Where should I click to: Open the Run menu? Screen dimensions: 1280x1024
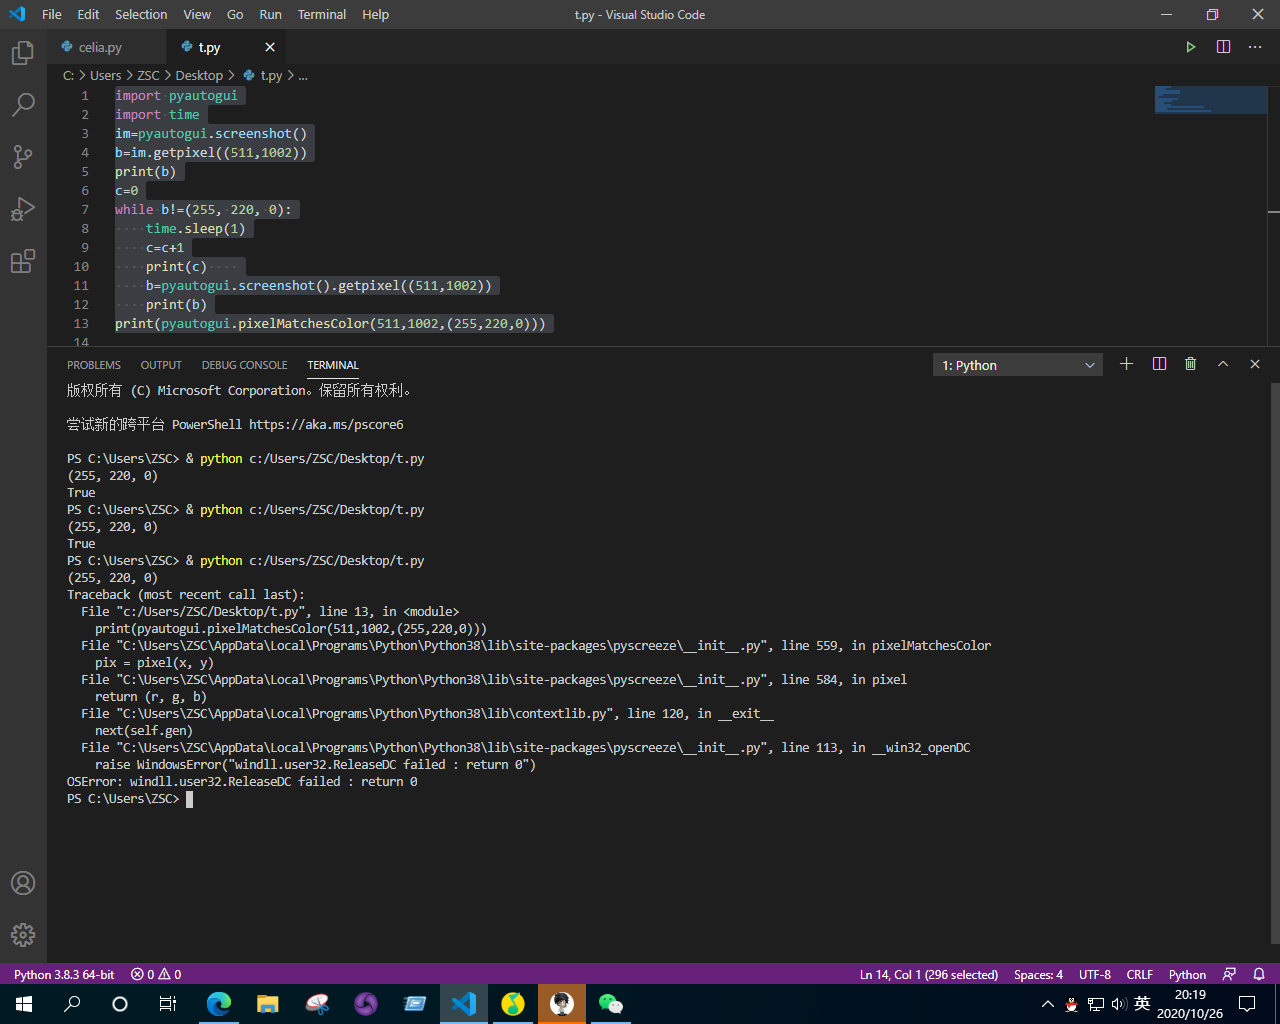[x=270, y=14]
